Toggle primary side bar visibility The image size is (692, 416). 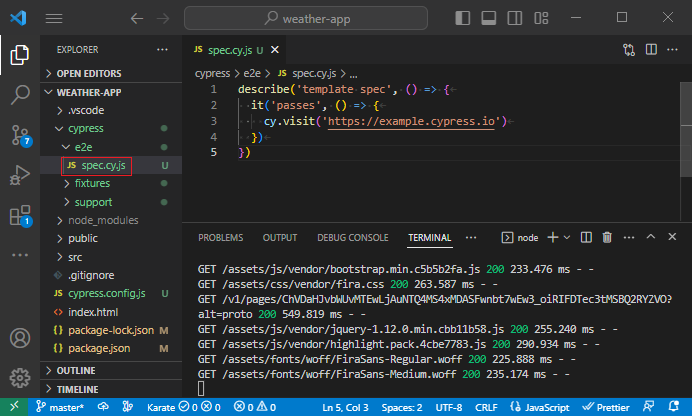click(x=463, y=18)
